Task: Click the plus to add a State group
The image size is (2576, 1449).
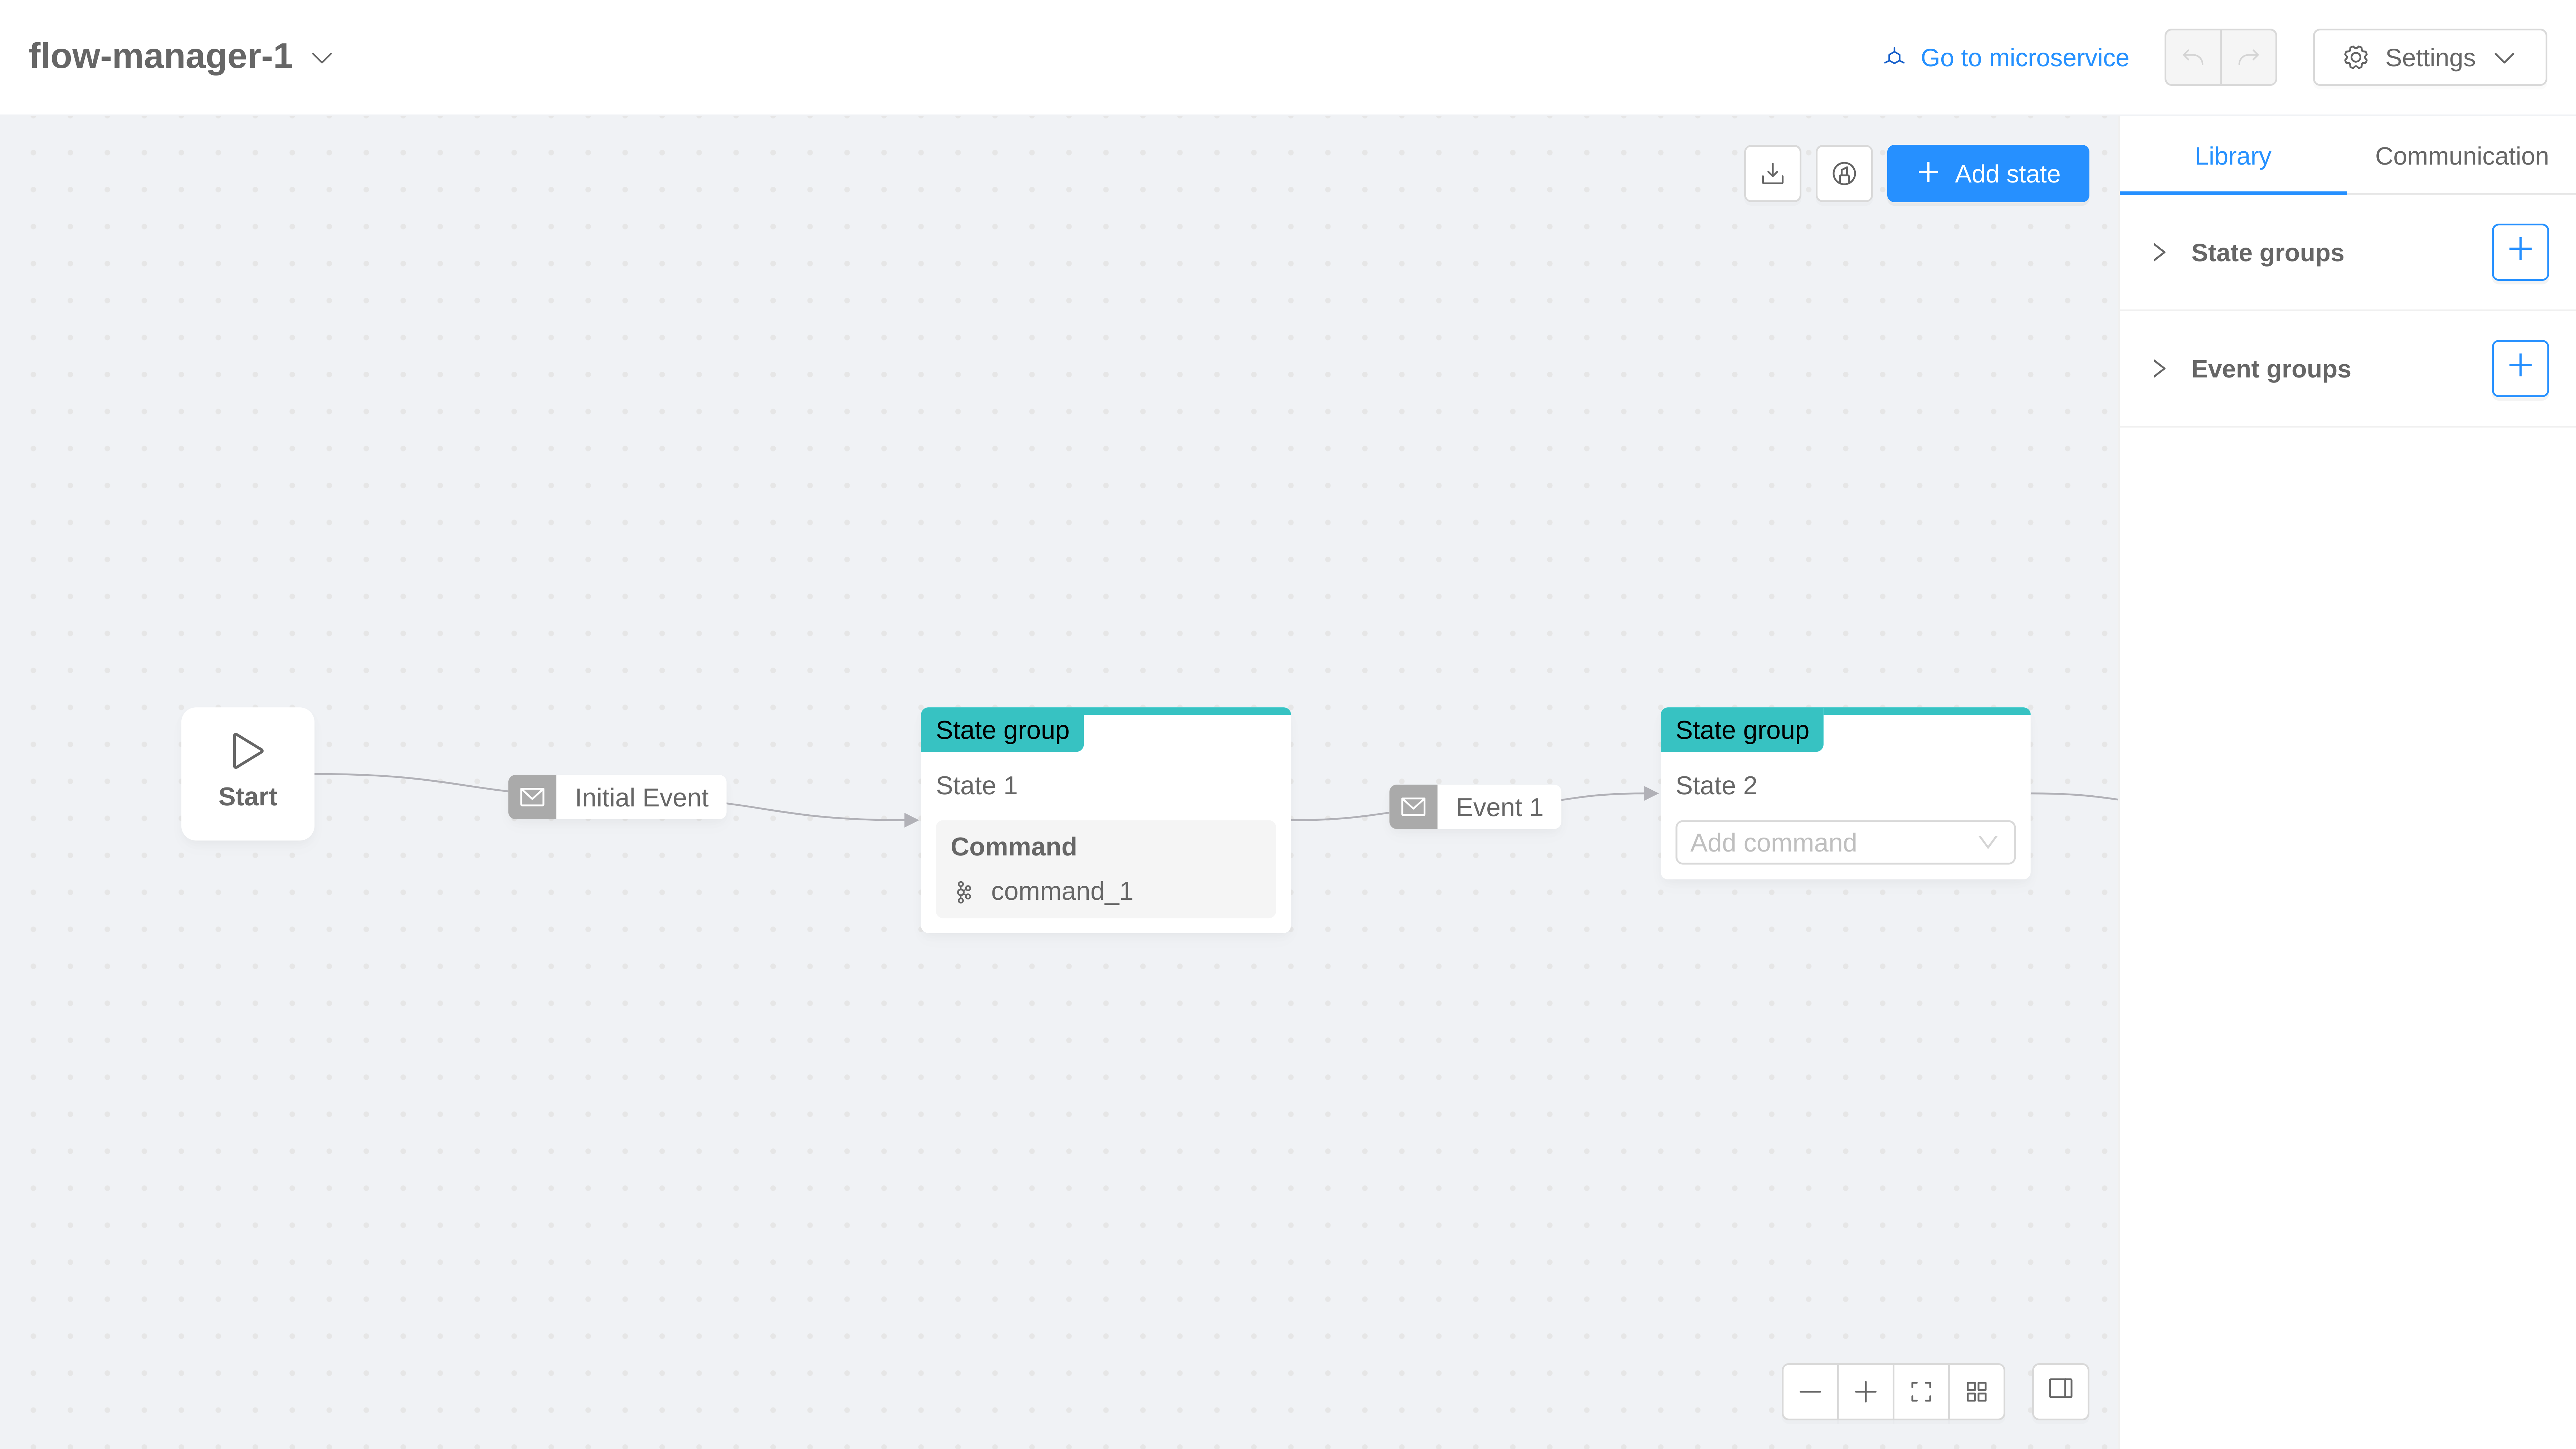Action: 2520,252
